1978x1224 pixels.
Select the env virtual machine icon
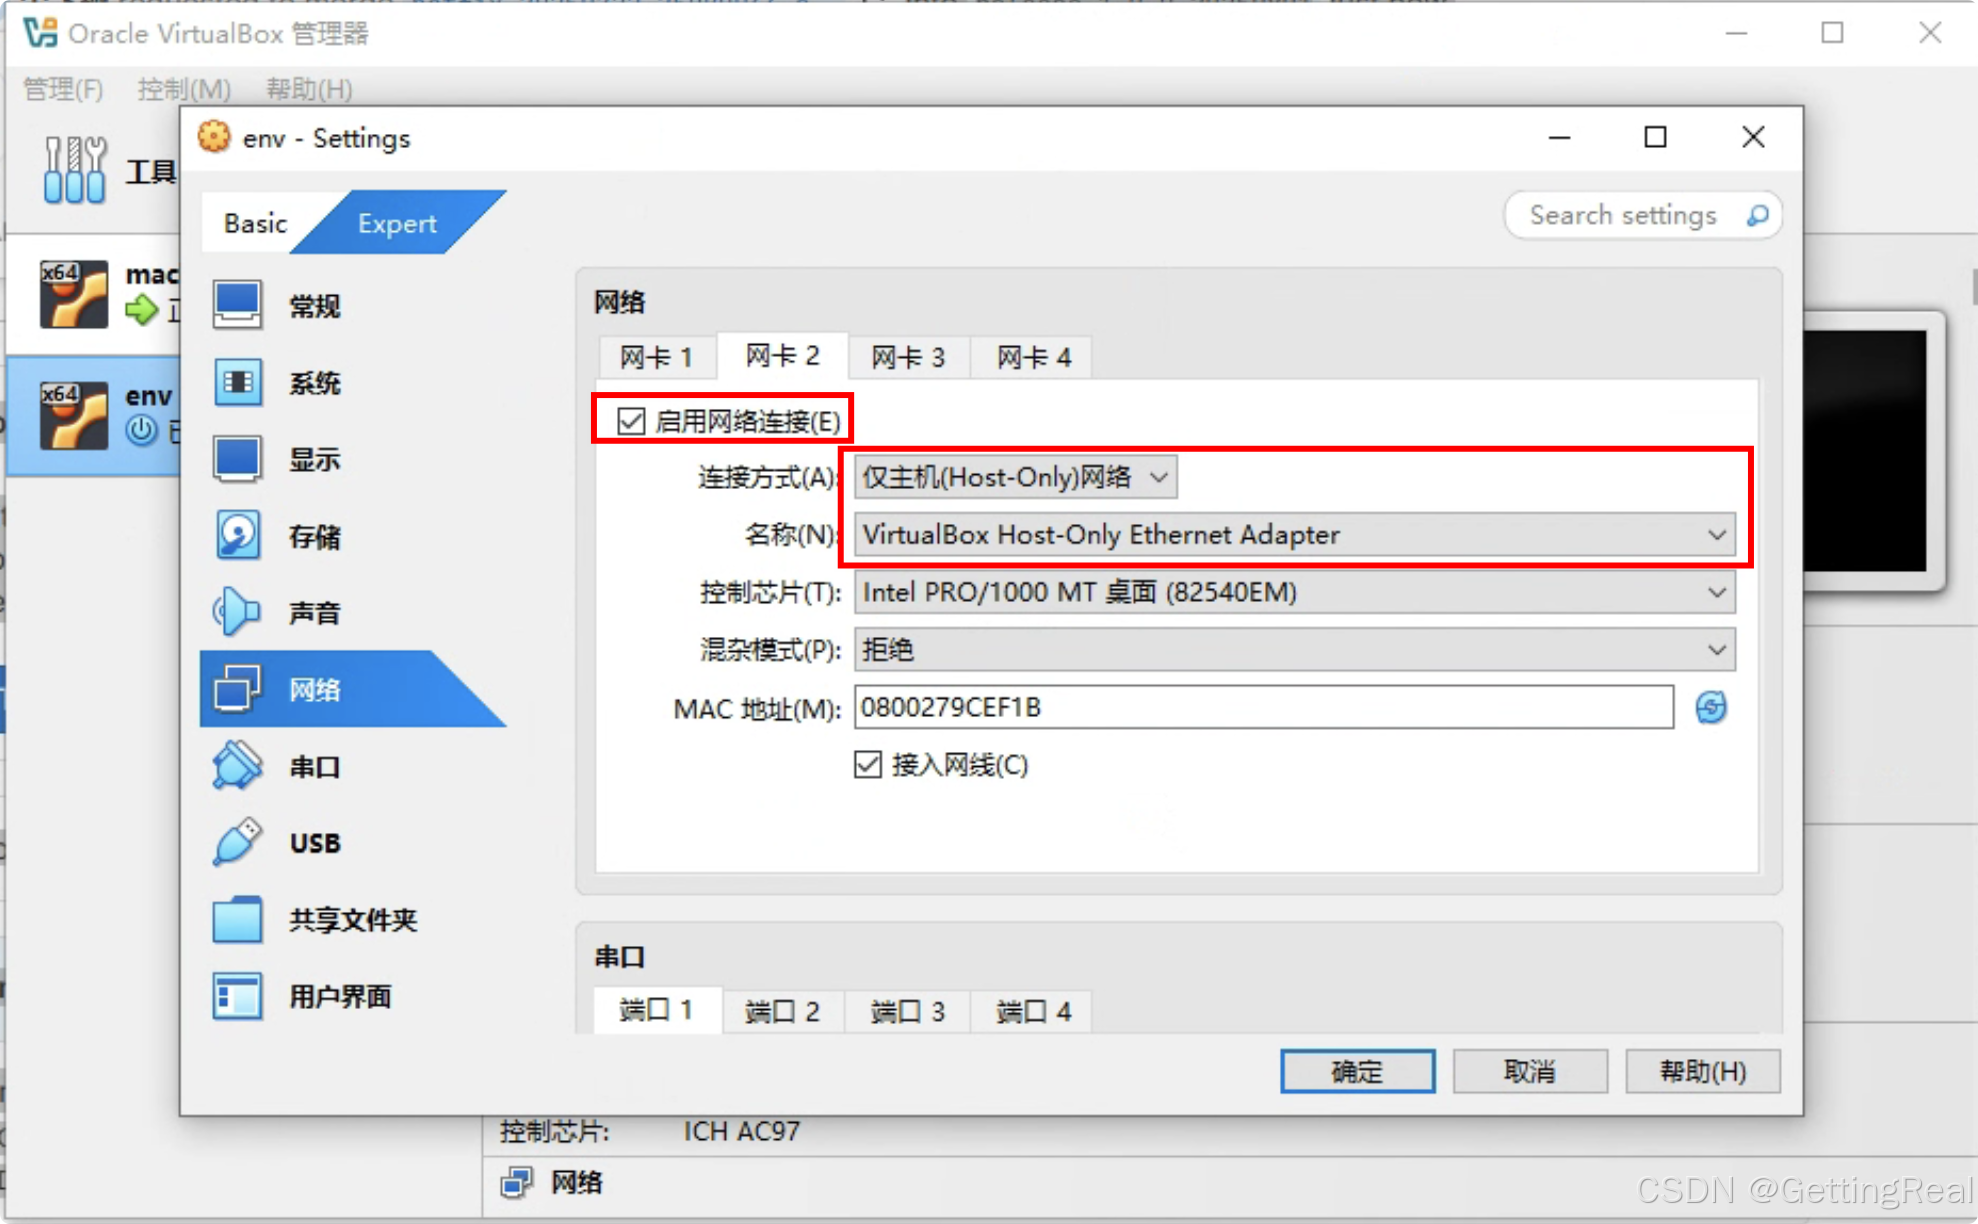(73, 416)
